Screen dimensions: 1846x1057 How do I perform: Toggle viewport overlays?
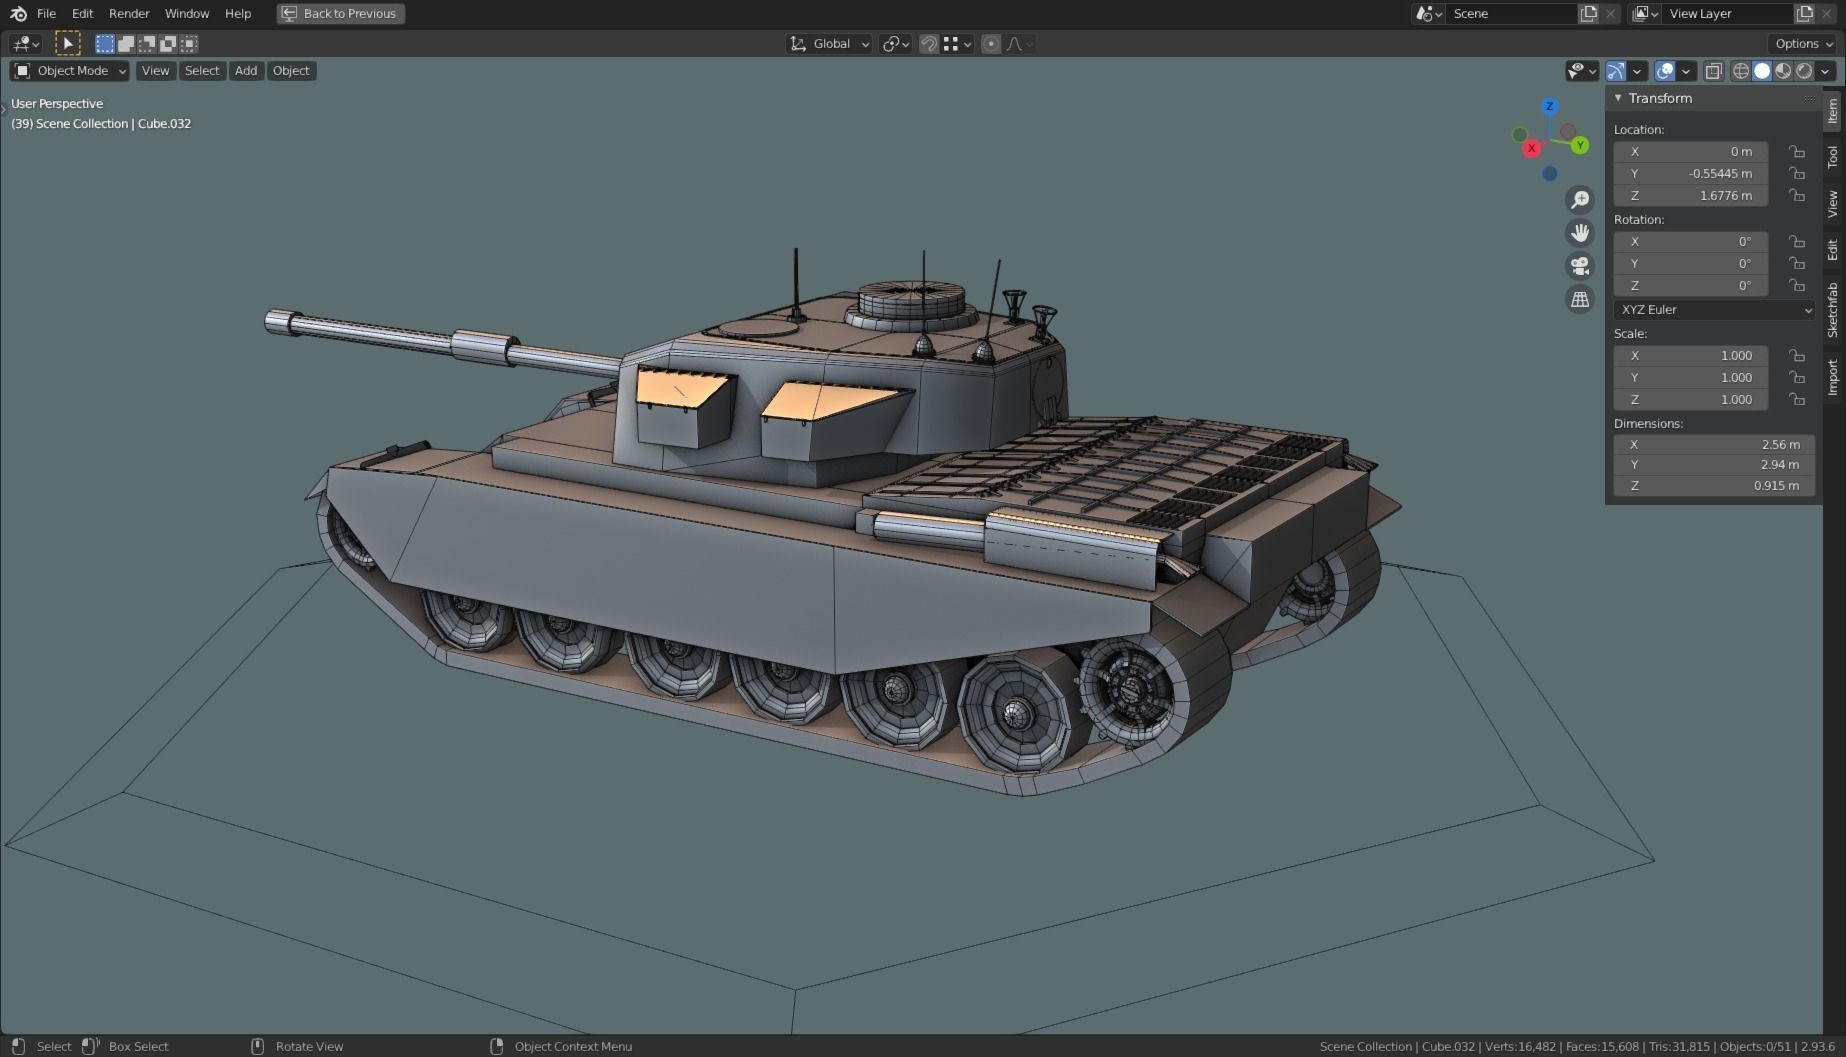click(x=1665, y=71)
